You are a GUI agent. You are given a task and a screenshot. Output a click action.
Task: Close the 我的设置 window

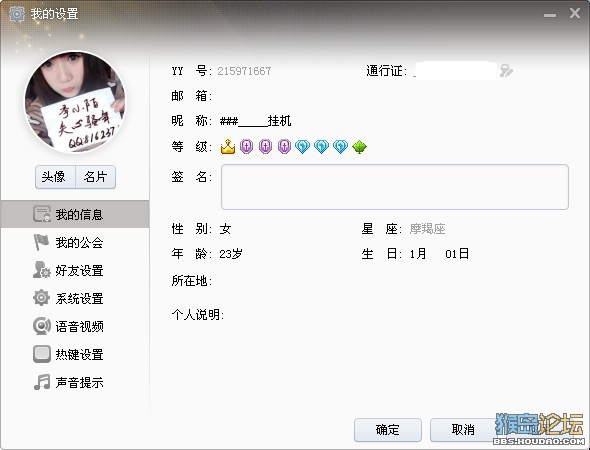pos(575,14)
